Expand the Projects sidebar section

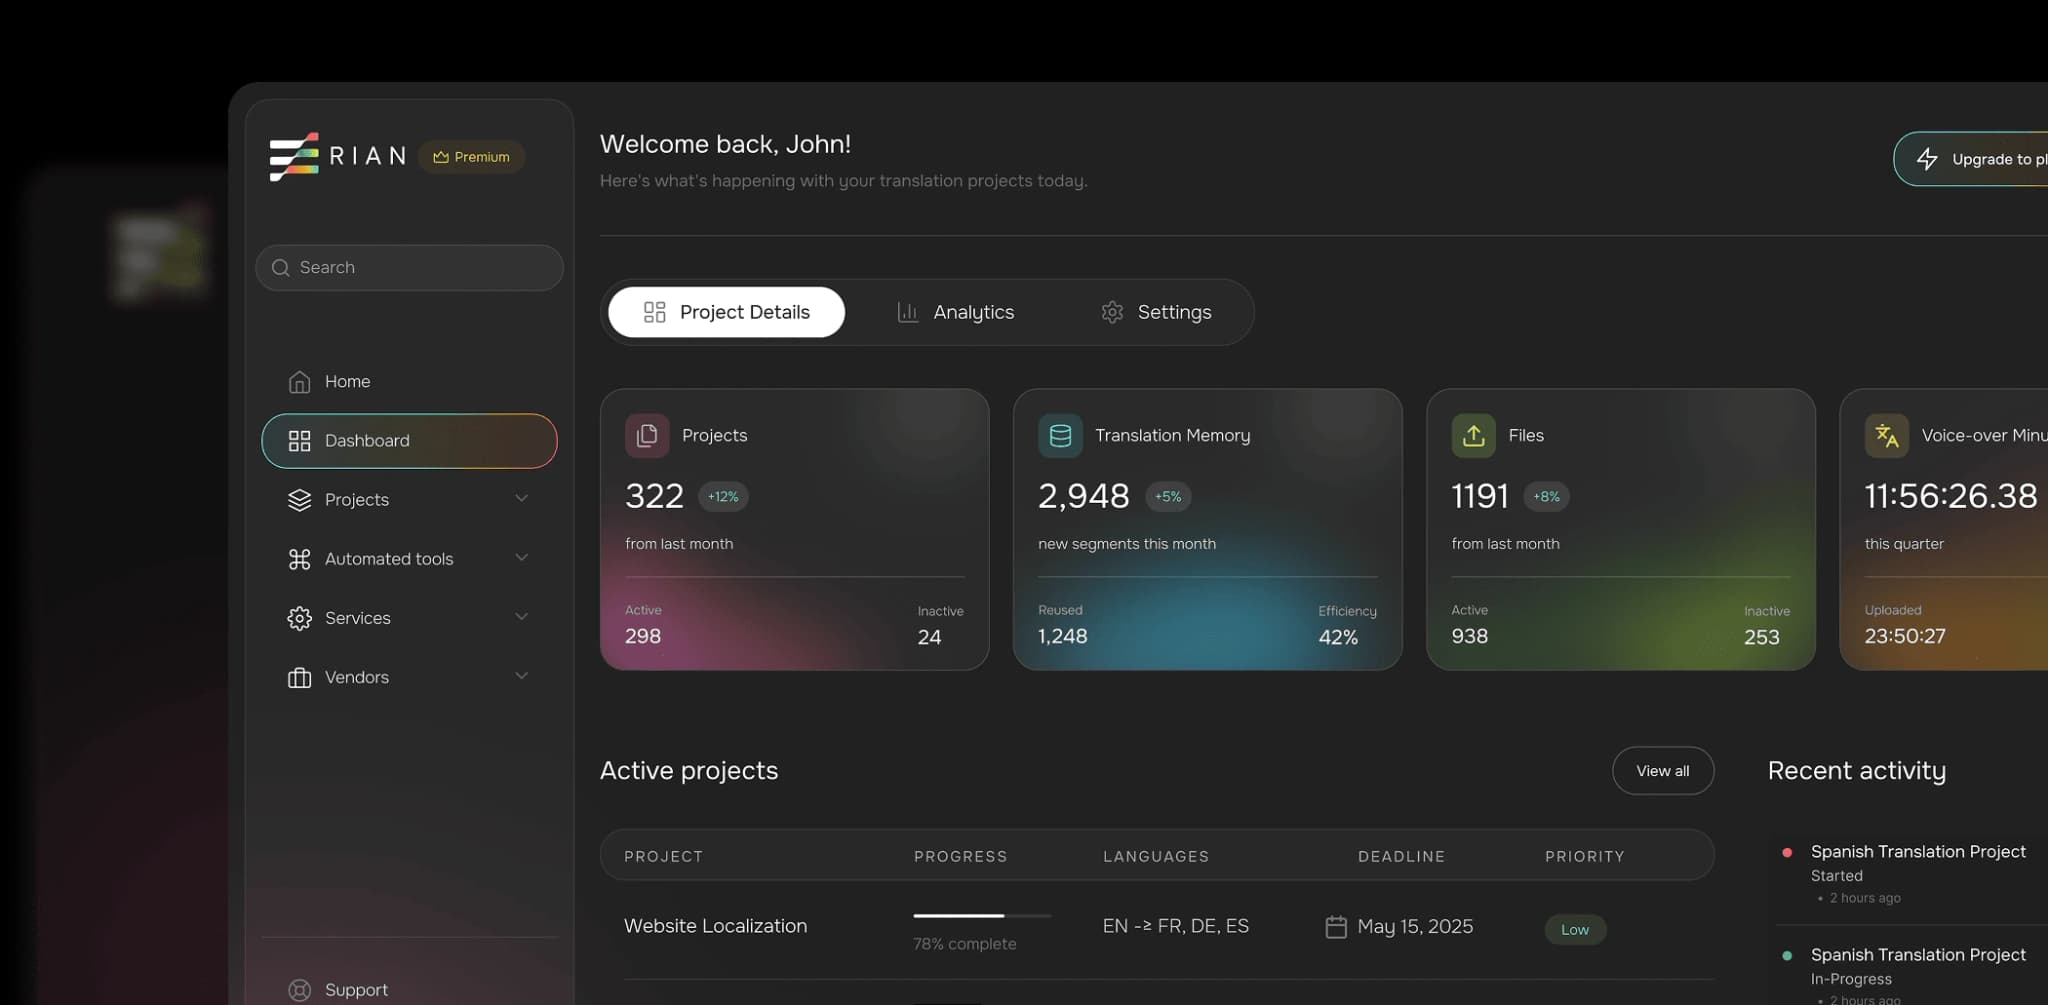click(521, 498)
